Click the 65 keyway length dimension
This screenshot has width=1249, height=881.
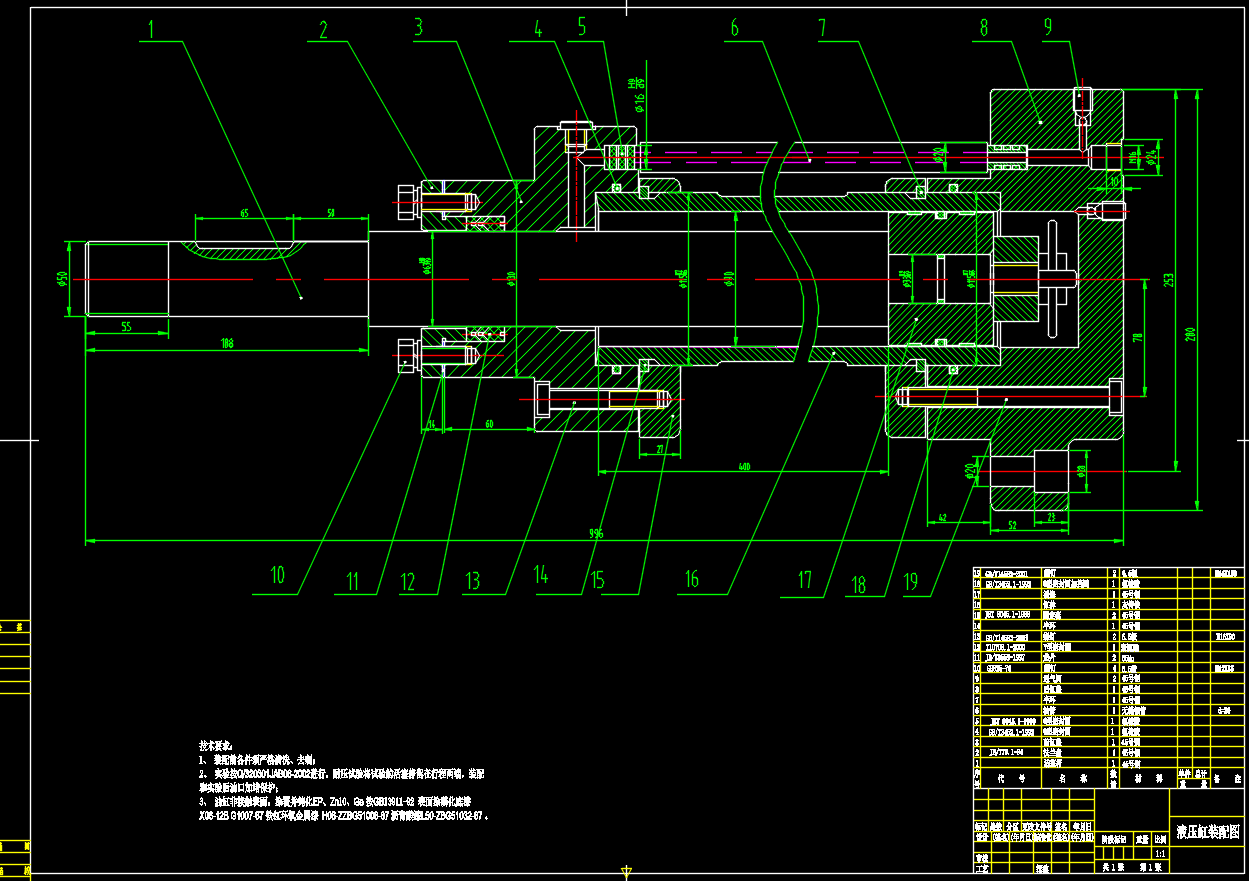coord(244,213)
